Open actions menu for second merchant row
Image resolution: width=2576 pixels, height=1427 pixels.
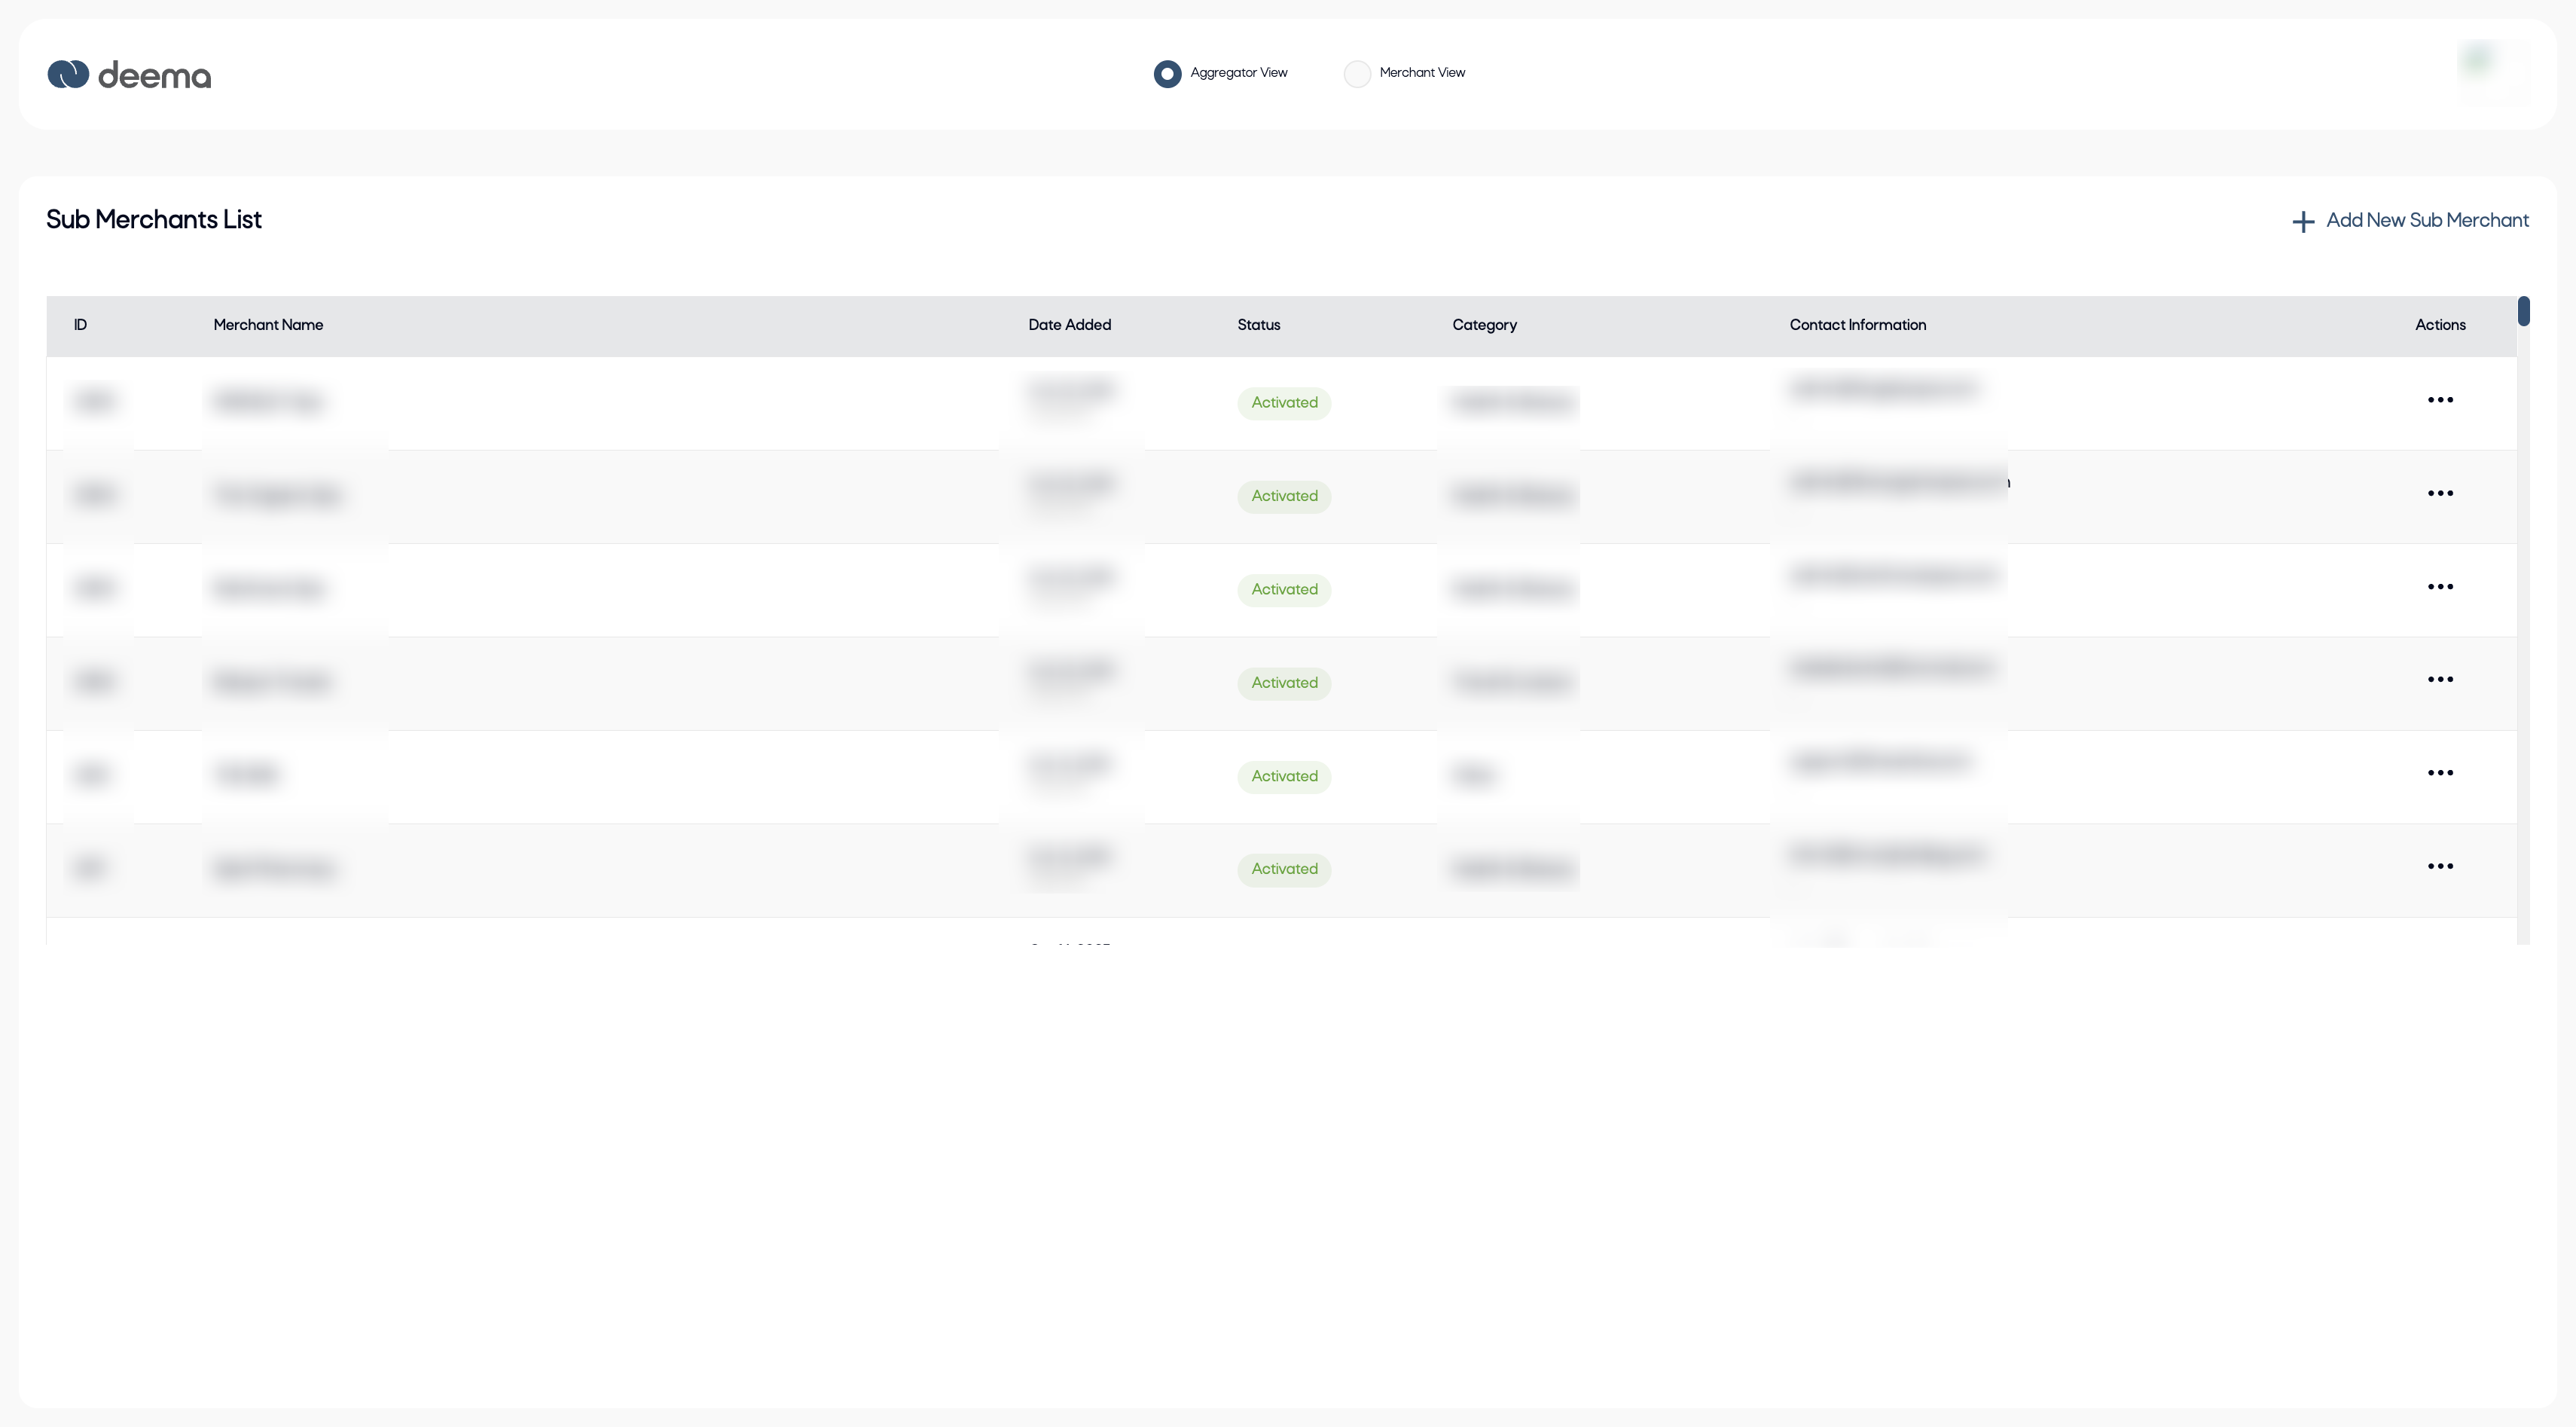(x=2440, y=494)
